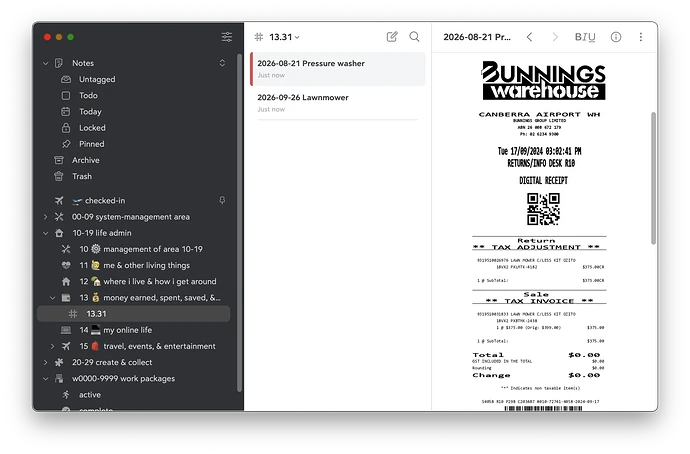
Task: Open search in notes list
Action: click(414, 37)
